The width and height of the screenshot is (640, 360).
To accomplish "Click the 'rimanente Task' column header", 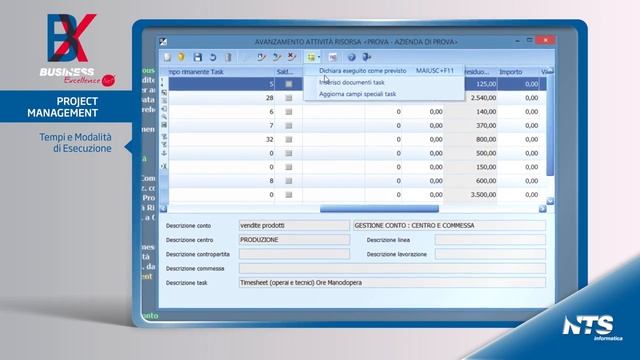I will tap(222, 72).
